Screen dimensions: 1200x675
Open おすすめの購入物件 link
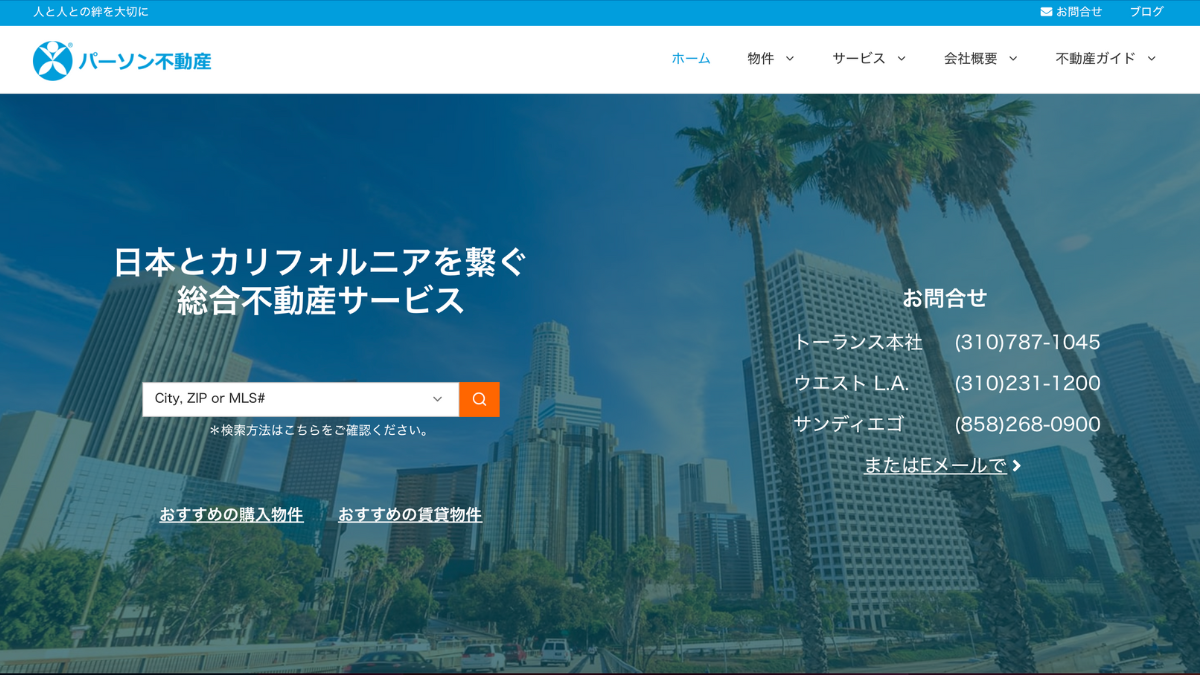point(231,515)
